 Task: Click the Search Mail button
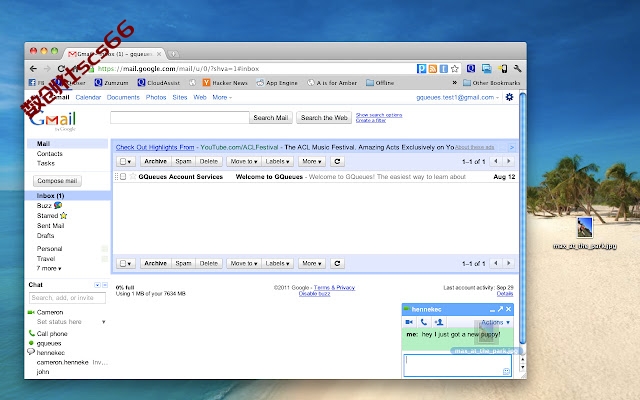click(x=271, y=118)
